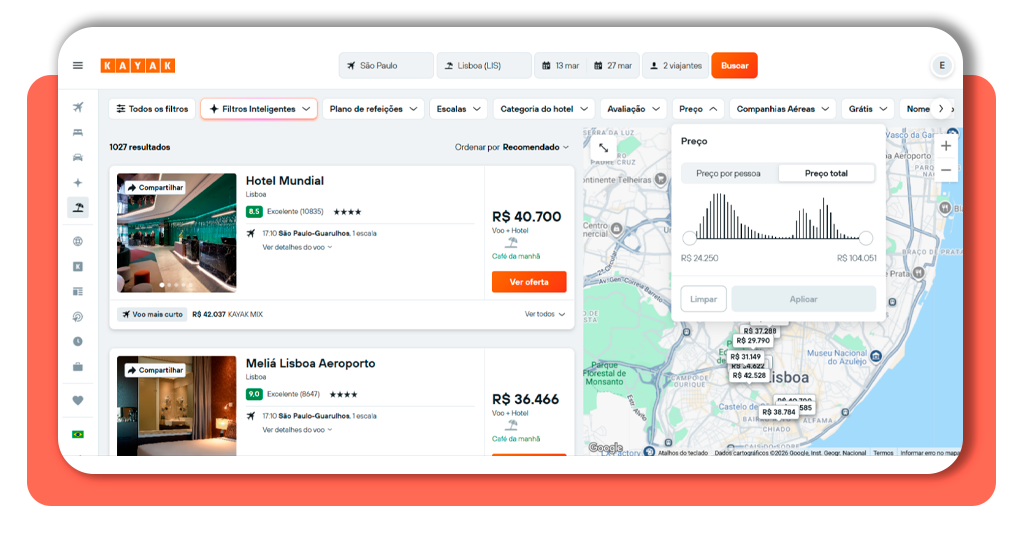Viewport: 1024px width, 536px height.
Task: Click the Brazil flag country selector
Action: (78, 434)
